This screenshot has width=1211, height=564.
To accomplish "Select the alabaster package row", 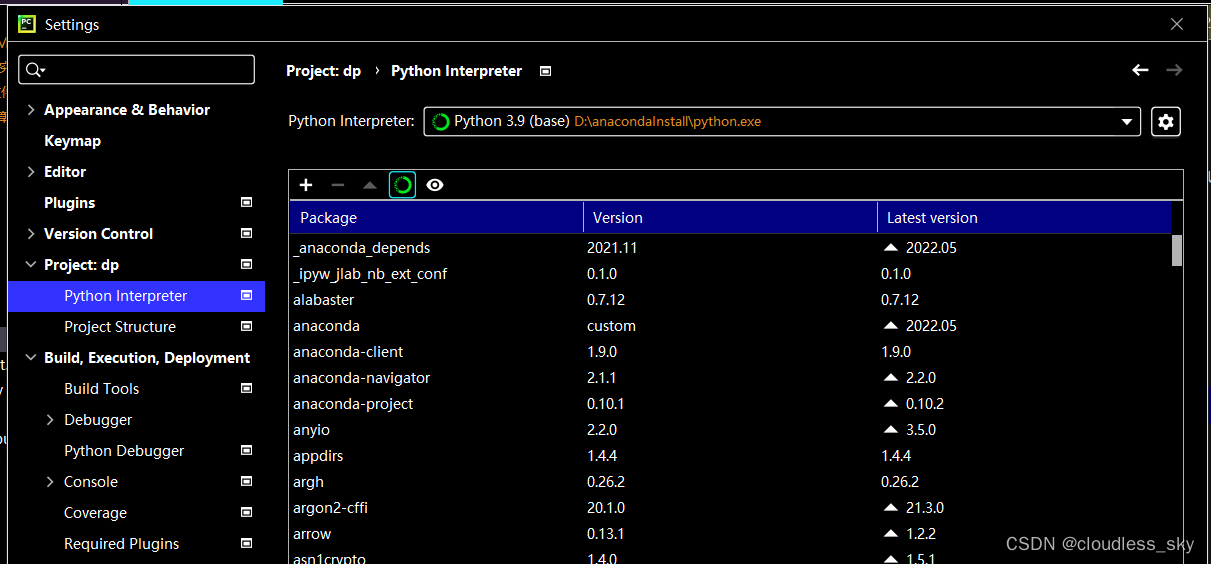I will coord(730,300).
